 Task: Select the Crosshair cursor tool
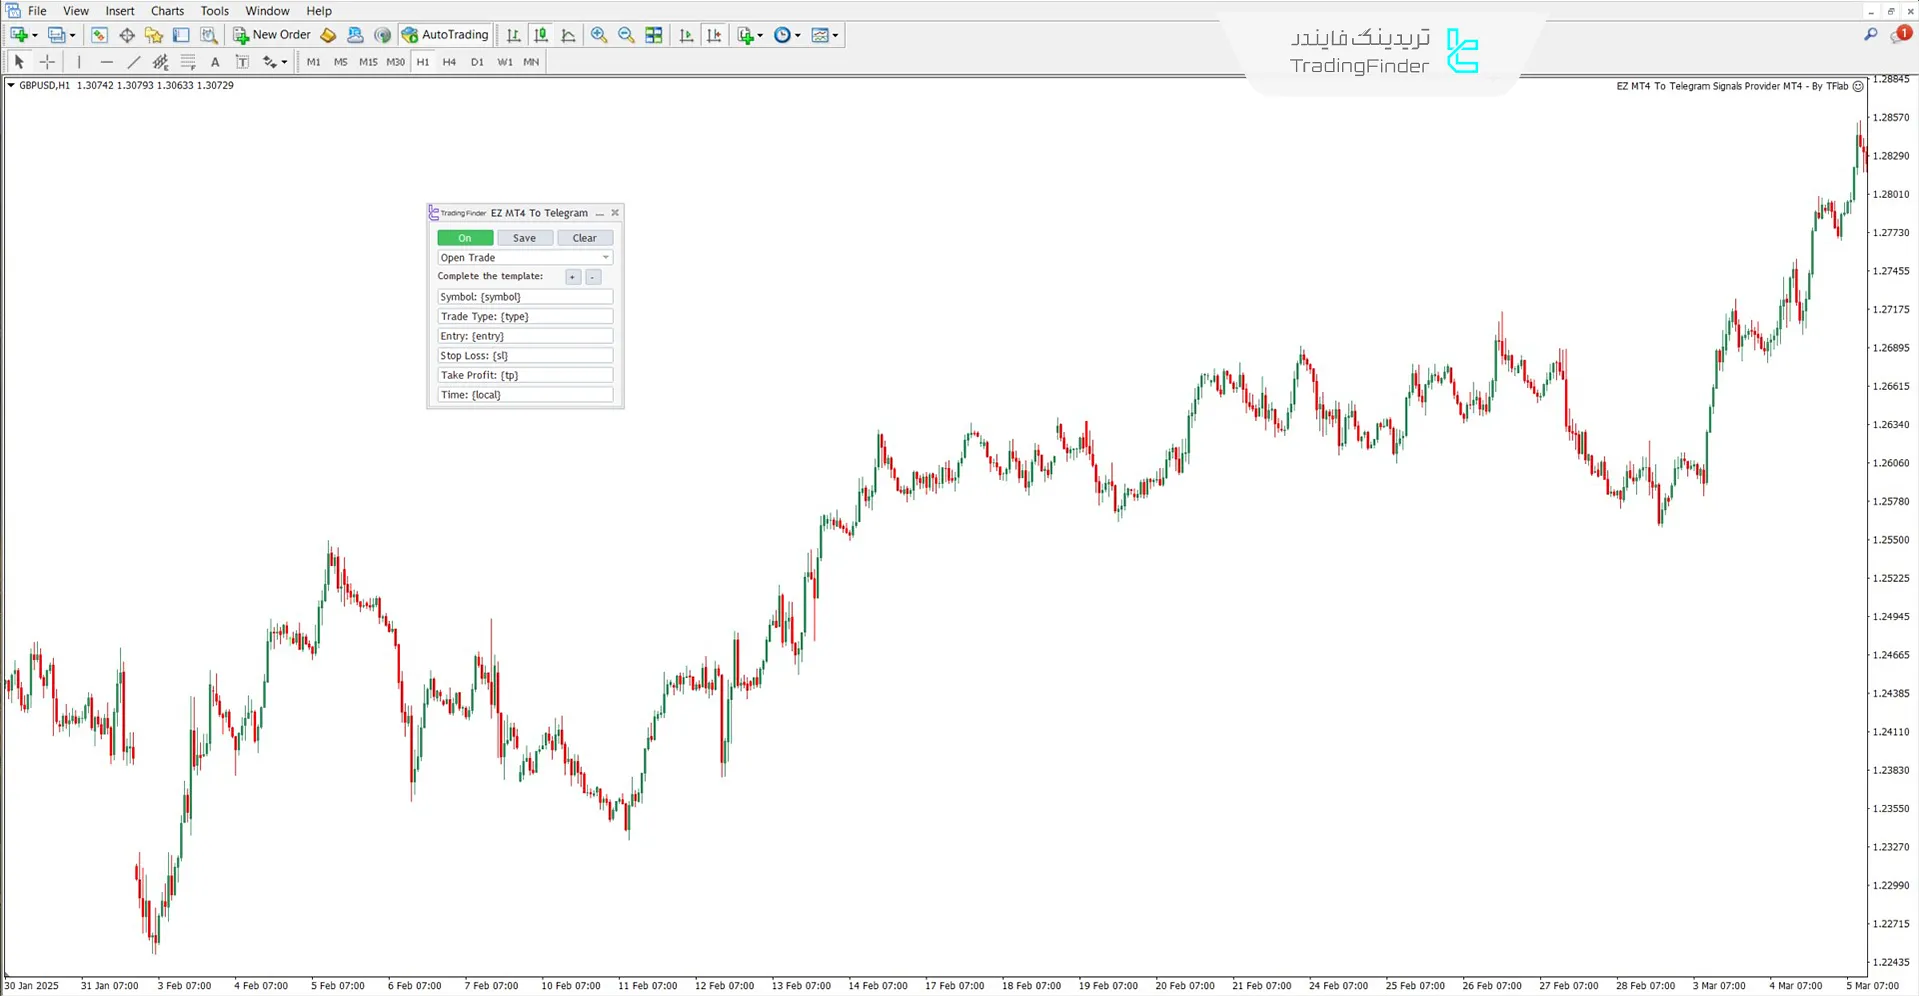click(x=47, y=62)
